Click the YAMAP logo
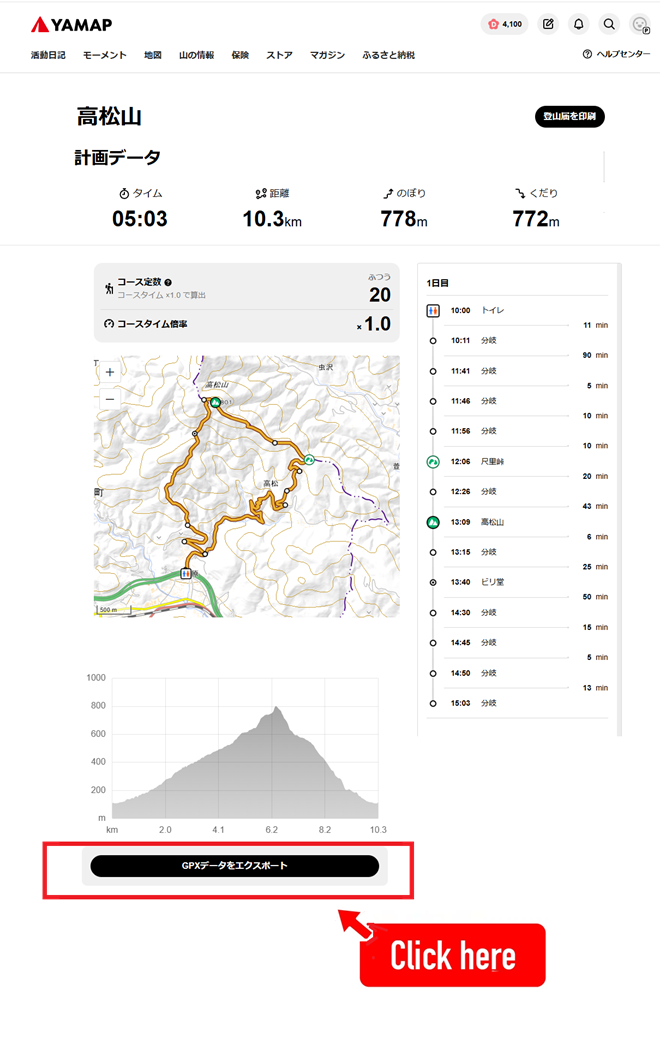The height and width of the screenshot is (1051, 660). click(x=71, y=24)
